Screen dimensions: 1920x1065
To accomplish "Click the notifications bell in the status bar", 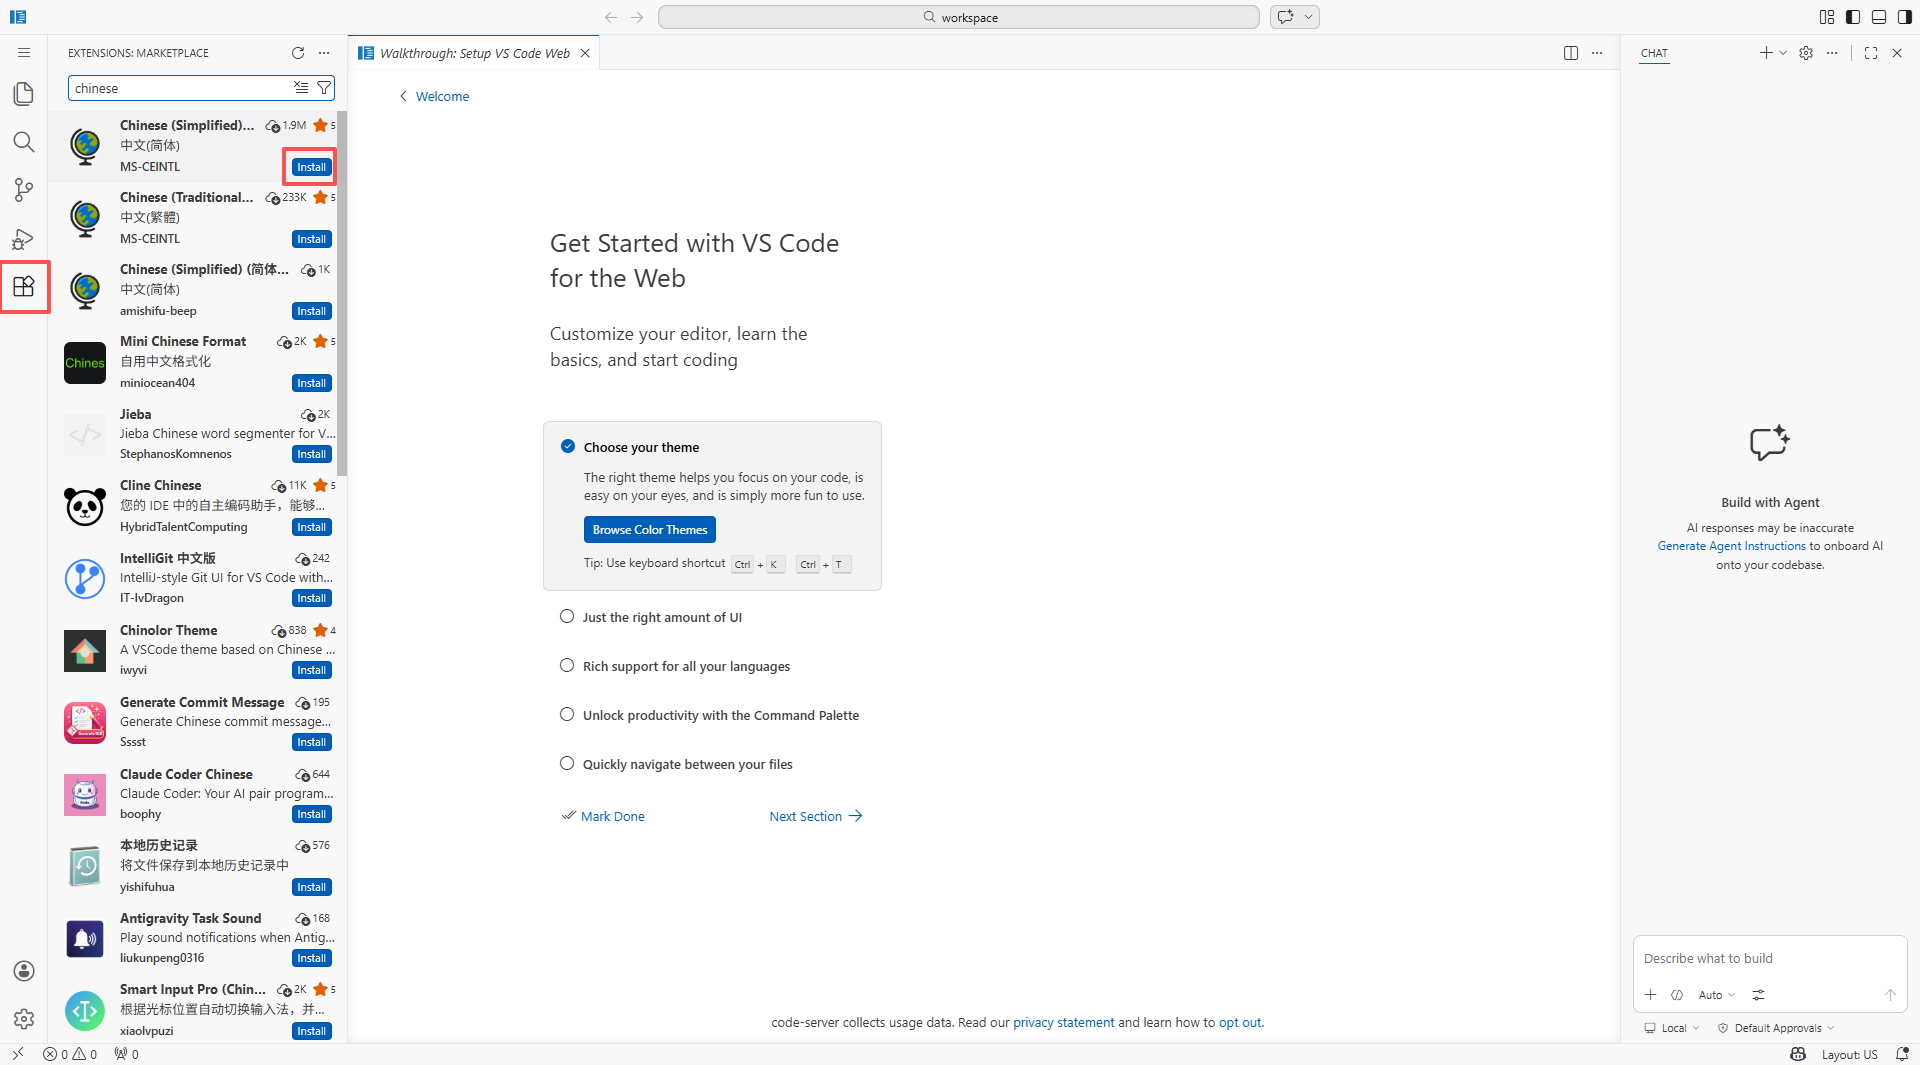I will (x=1903, y=1053).
